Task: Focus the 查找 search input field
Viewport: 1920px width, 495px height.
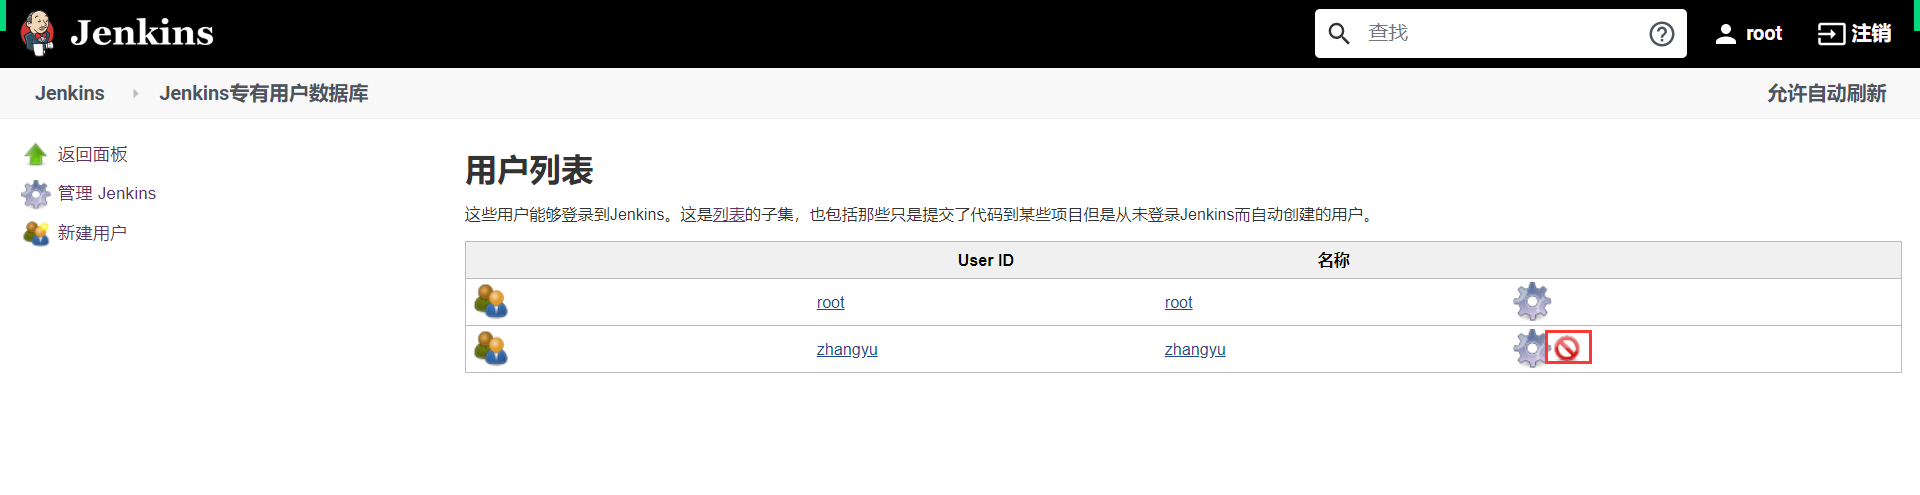Action: 1500,34
